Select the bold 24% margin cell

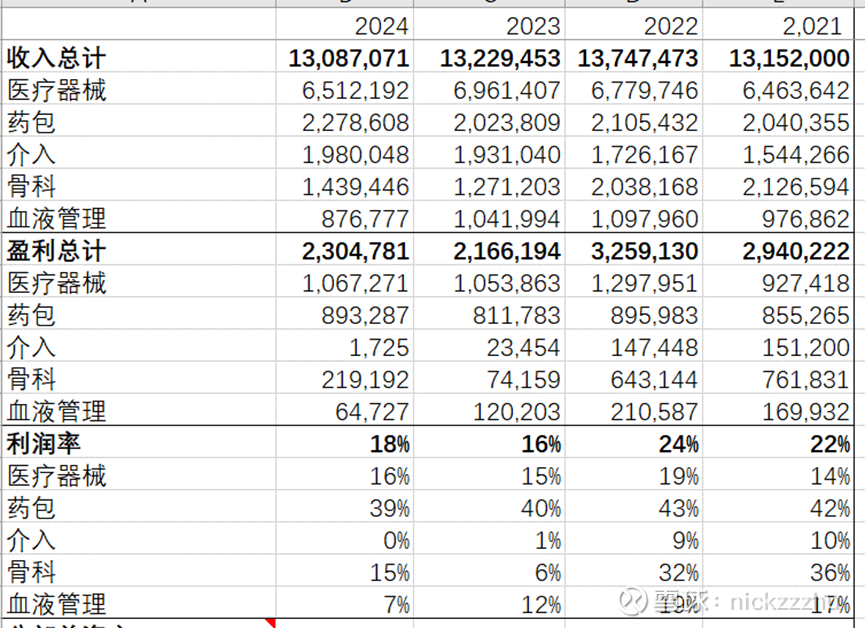click(x=634, y=444)
